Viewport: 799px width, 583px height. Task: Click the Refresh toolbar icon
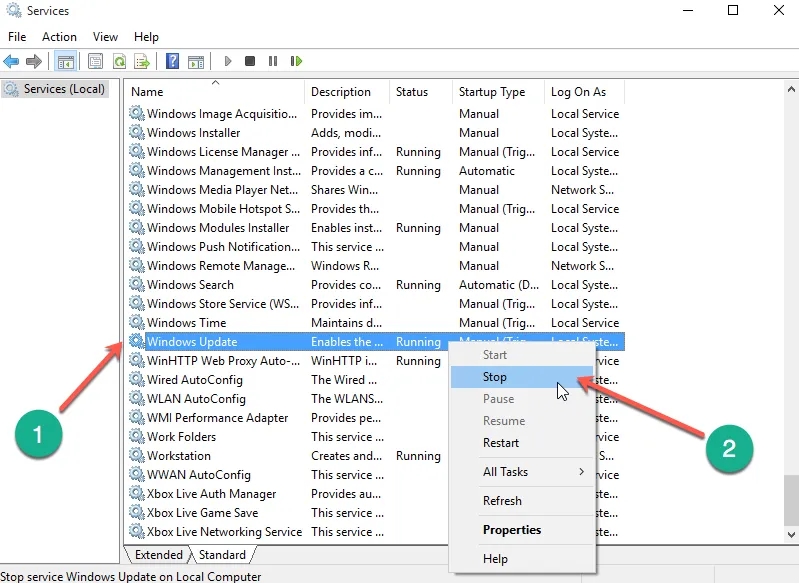[119, 61]
